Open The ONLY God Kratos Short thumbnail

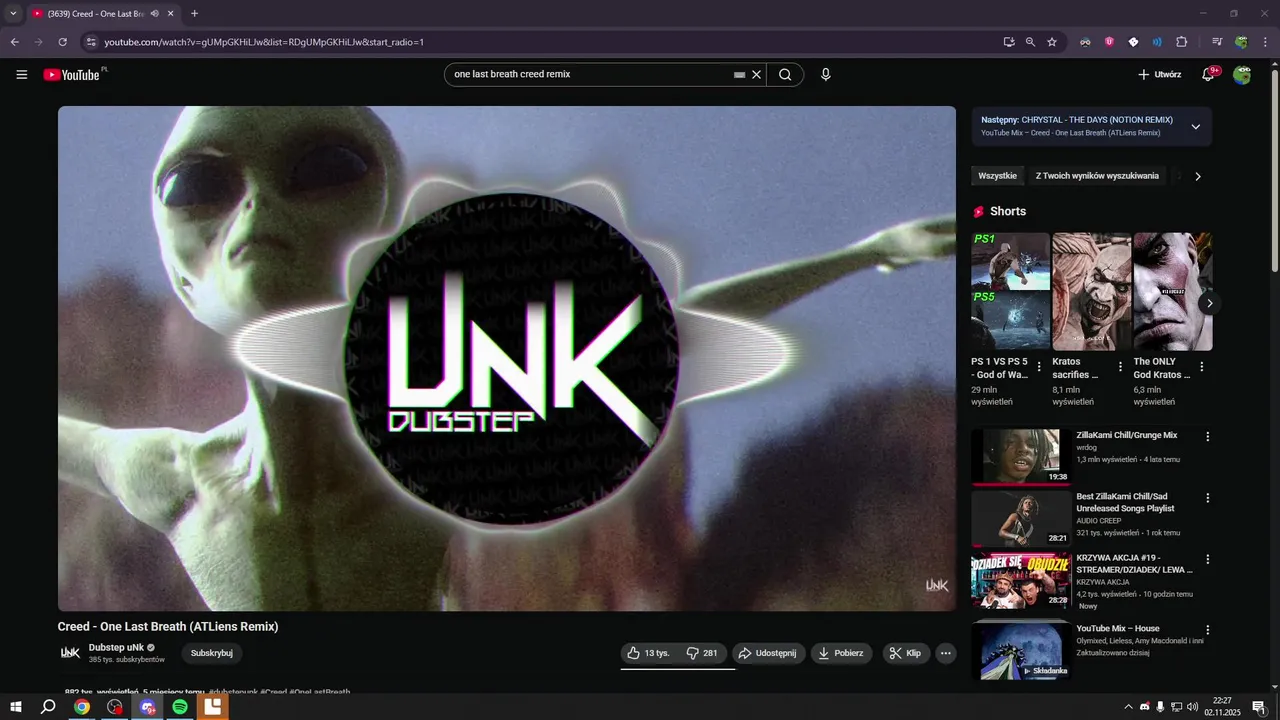tap(1172, 292)
